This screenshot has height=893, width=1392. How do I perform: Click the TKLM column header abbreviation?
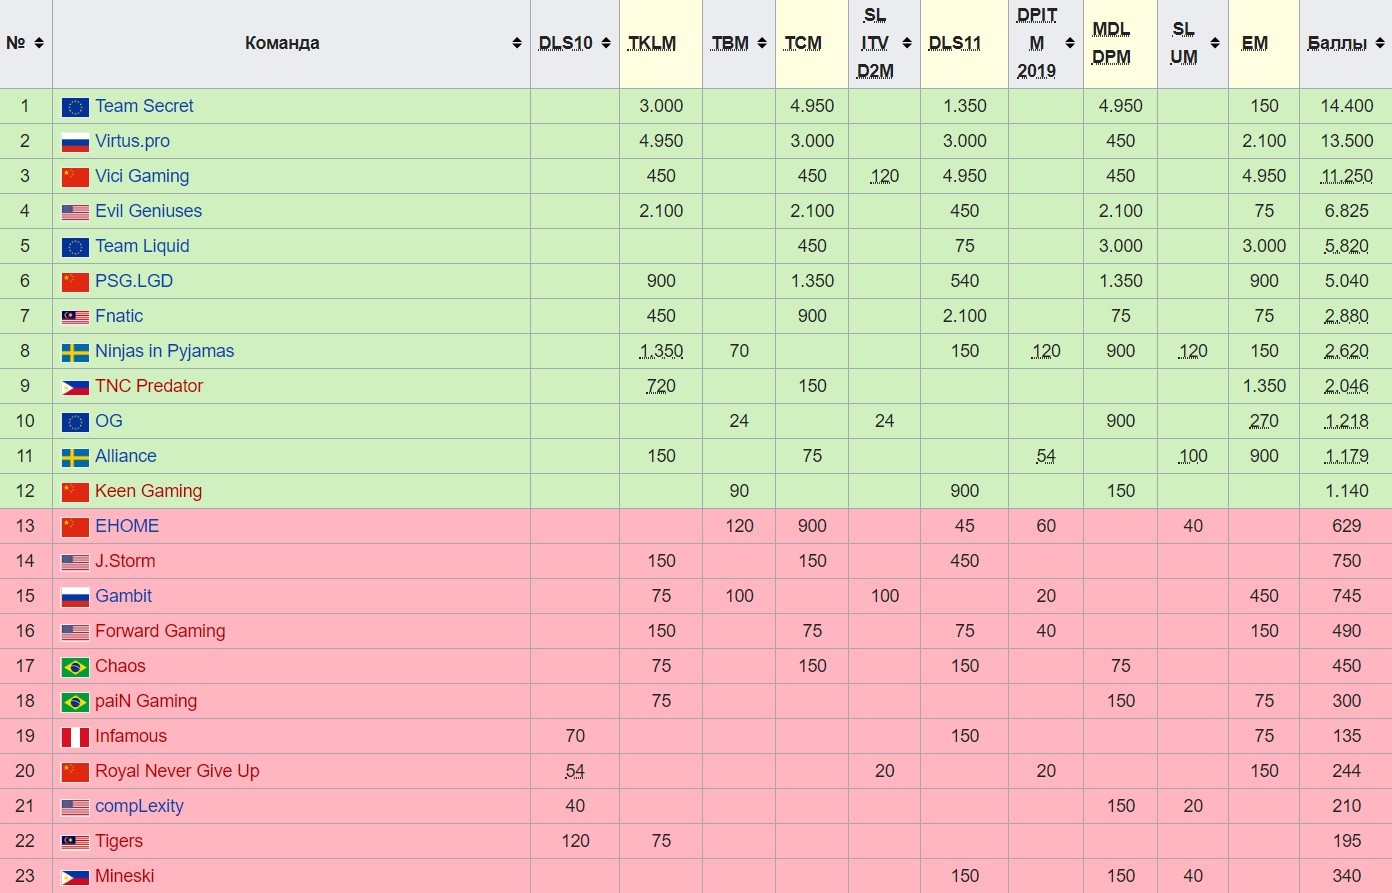coord(652,43)
